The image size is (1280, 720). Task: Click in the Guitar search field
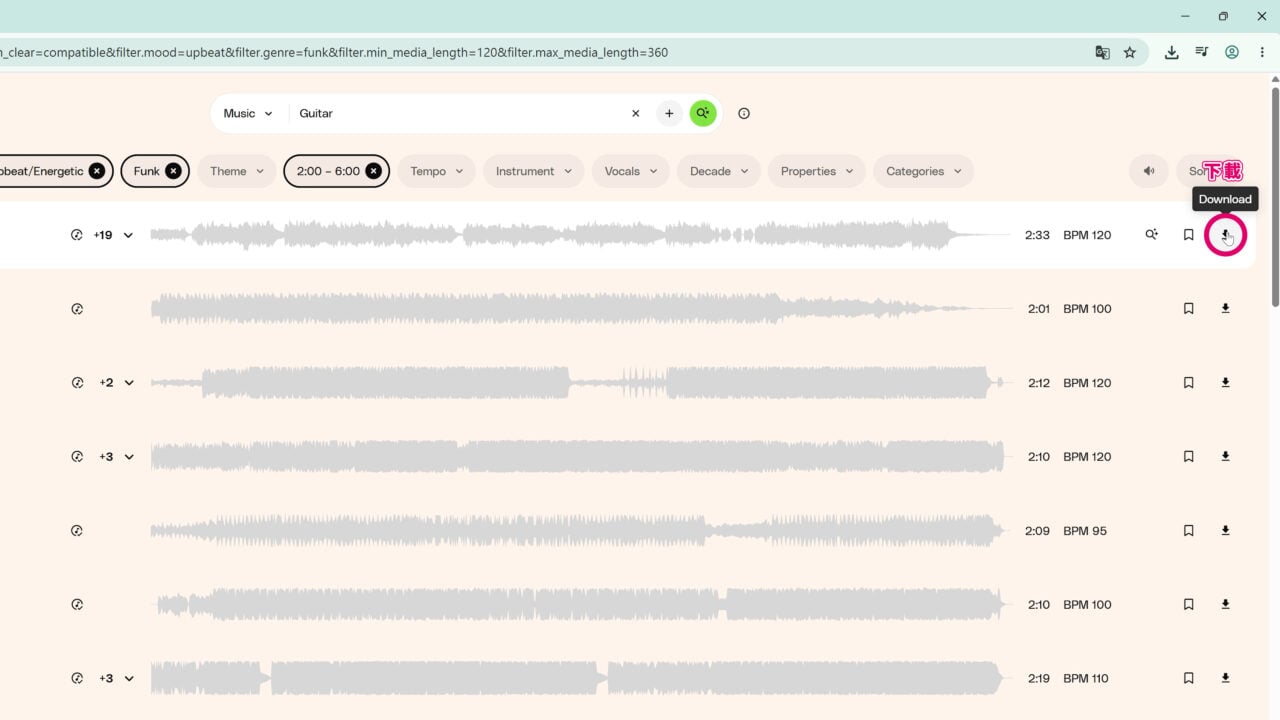[x=458, y=113]
